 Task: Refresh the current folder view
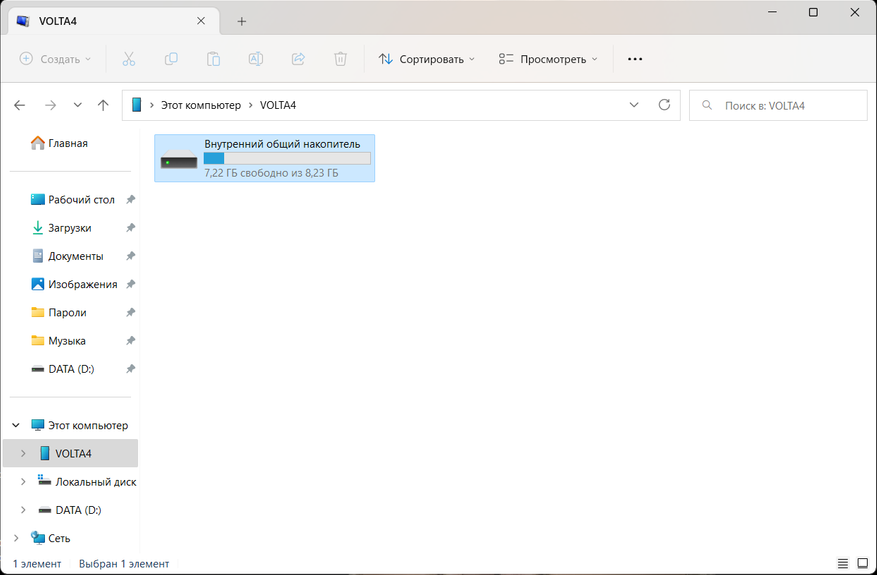(x=664, y=105)
